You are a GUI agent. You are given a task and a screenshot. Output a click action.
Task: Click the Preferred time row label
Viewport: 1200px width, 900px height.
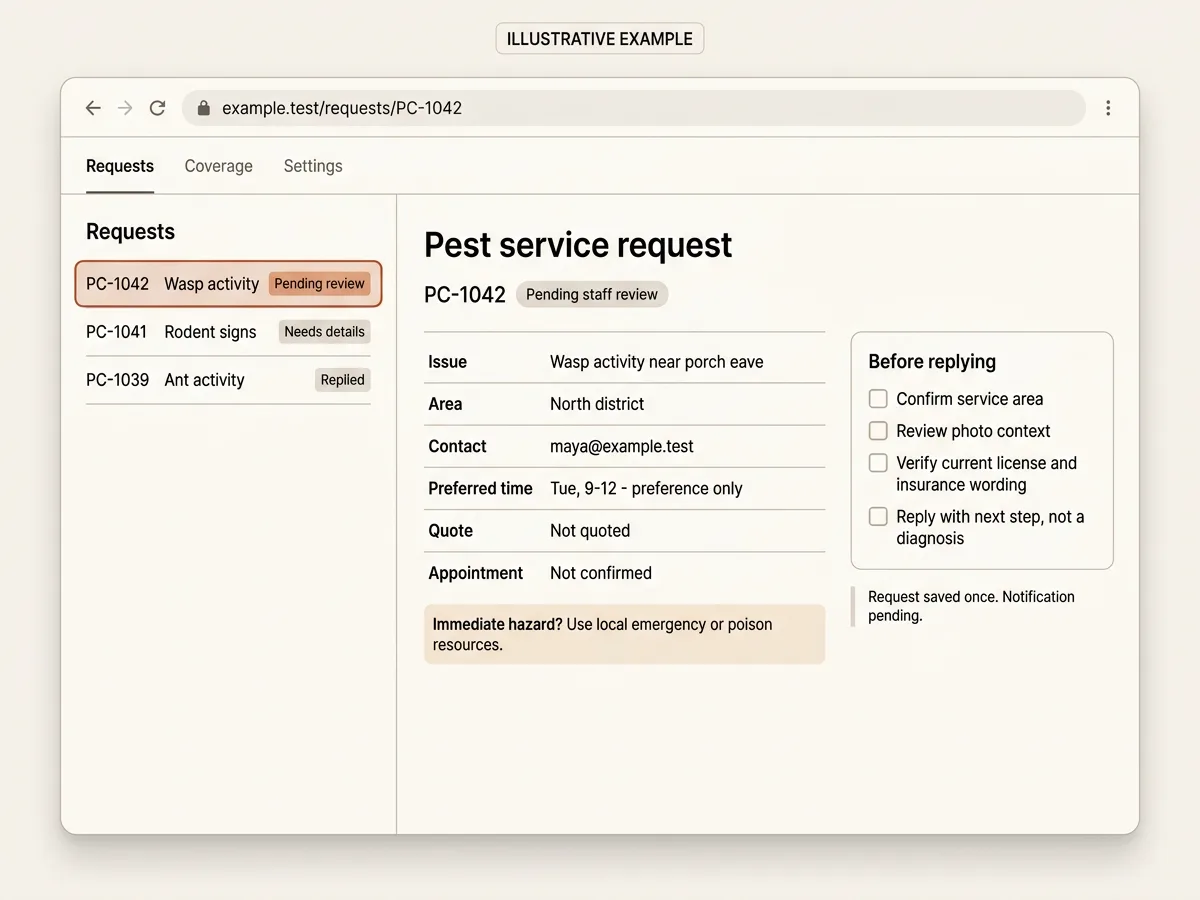(480, 489)
